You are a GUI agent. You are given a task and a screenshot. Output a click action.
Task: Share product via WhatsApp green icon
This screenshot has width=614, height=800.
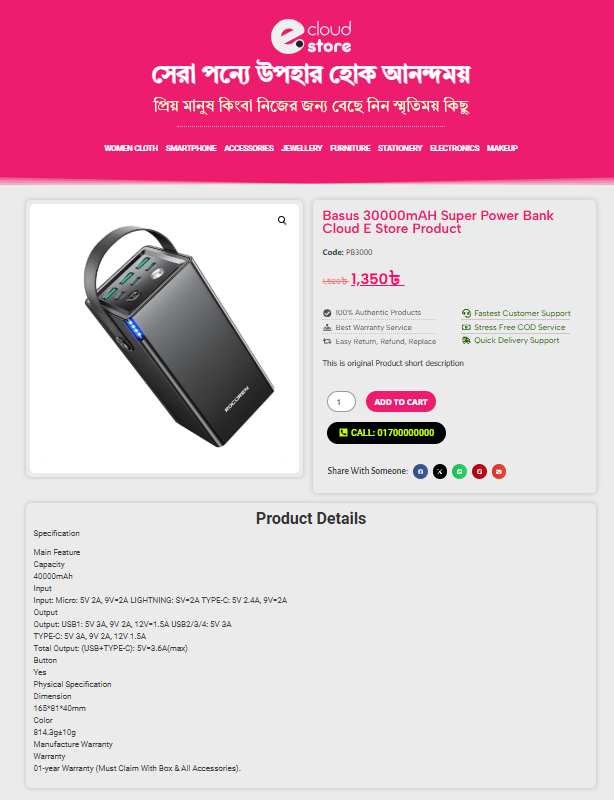tap(459, 471)
